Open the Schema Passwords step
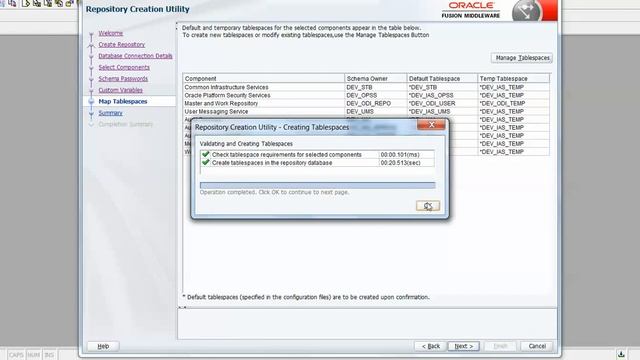This screenshot has height=360, width=640. [x=123, y=79]
